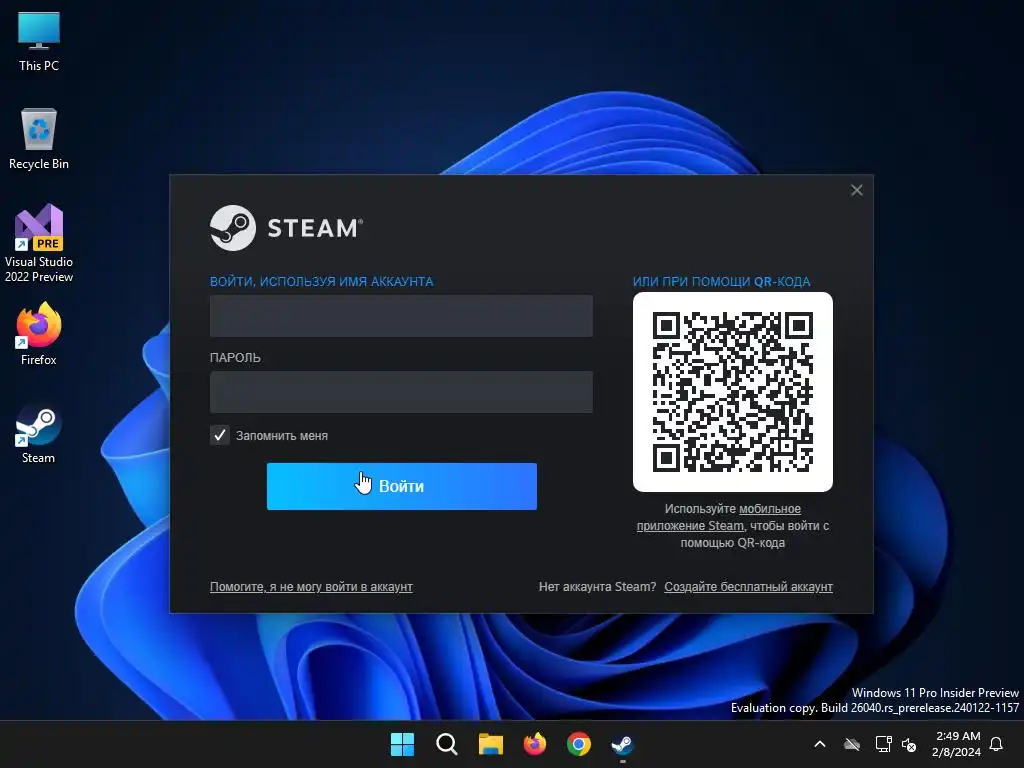
Task: Open the notifications bell
Action: point(996,744)
